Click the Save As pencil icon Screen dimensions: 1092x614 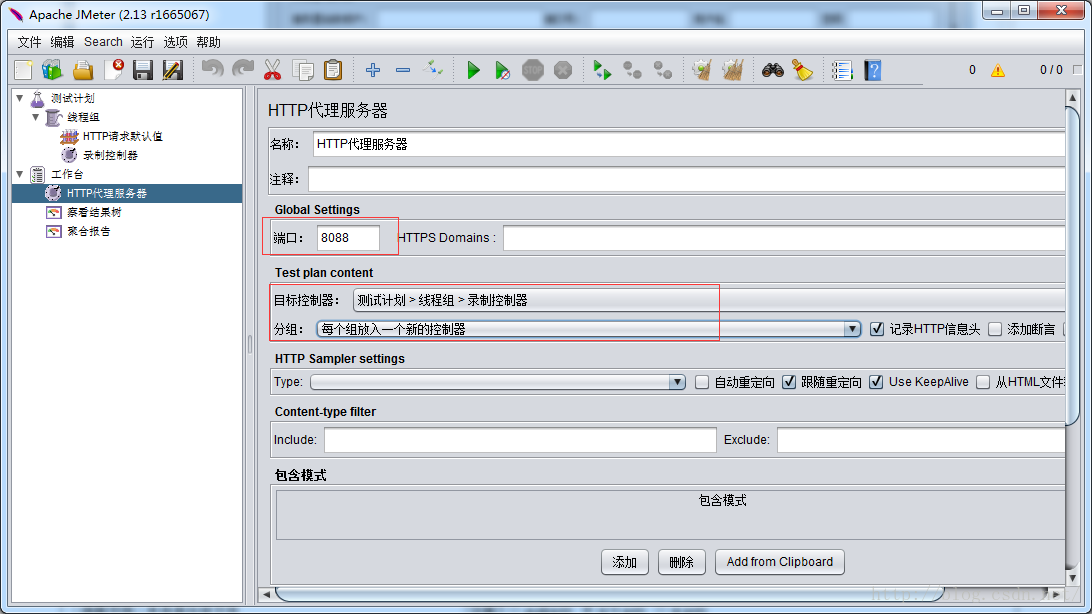[173, 70]
